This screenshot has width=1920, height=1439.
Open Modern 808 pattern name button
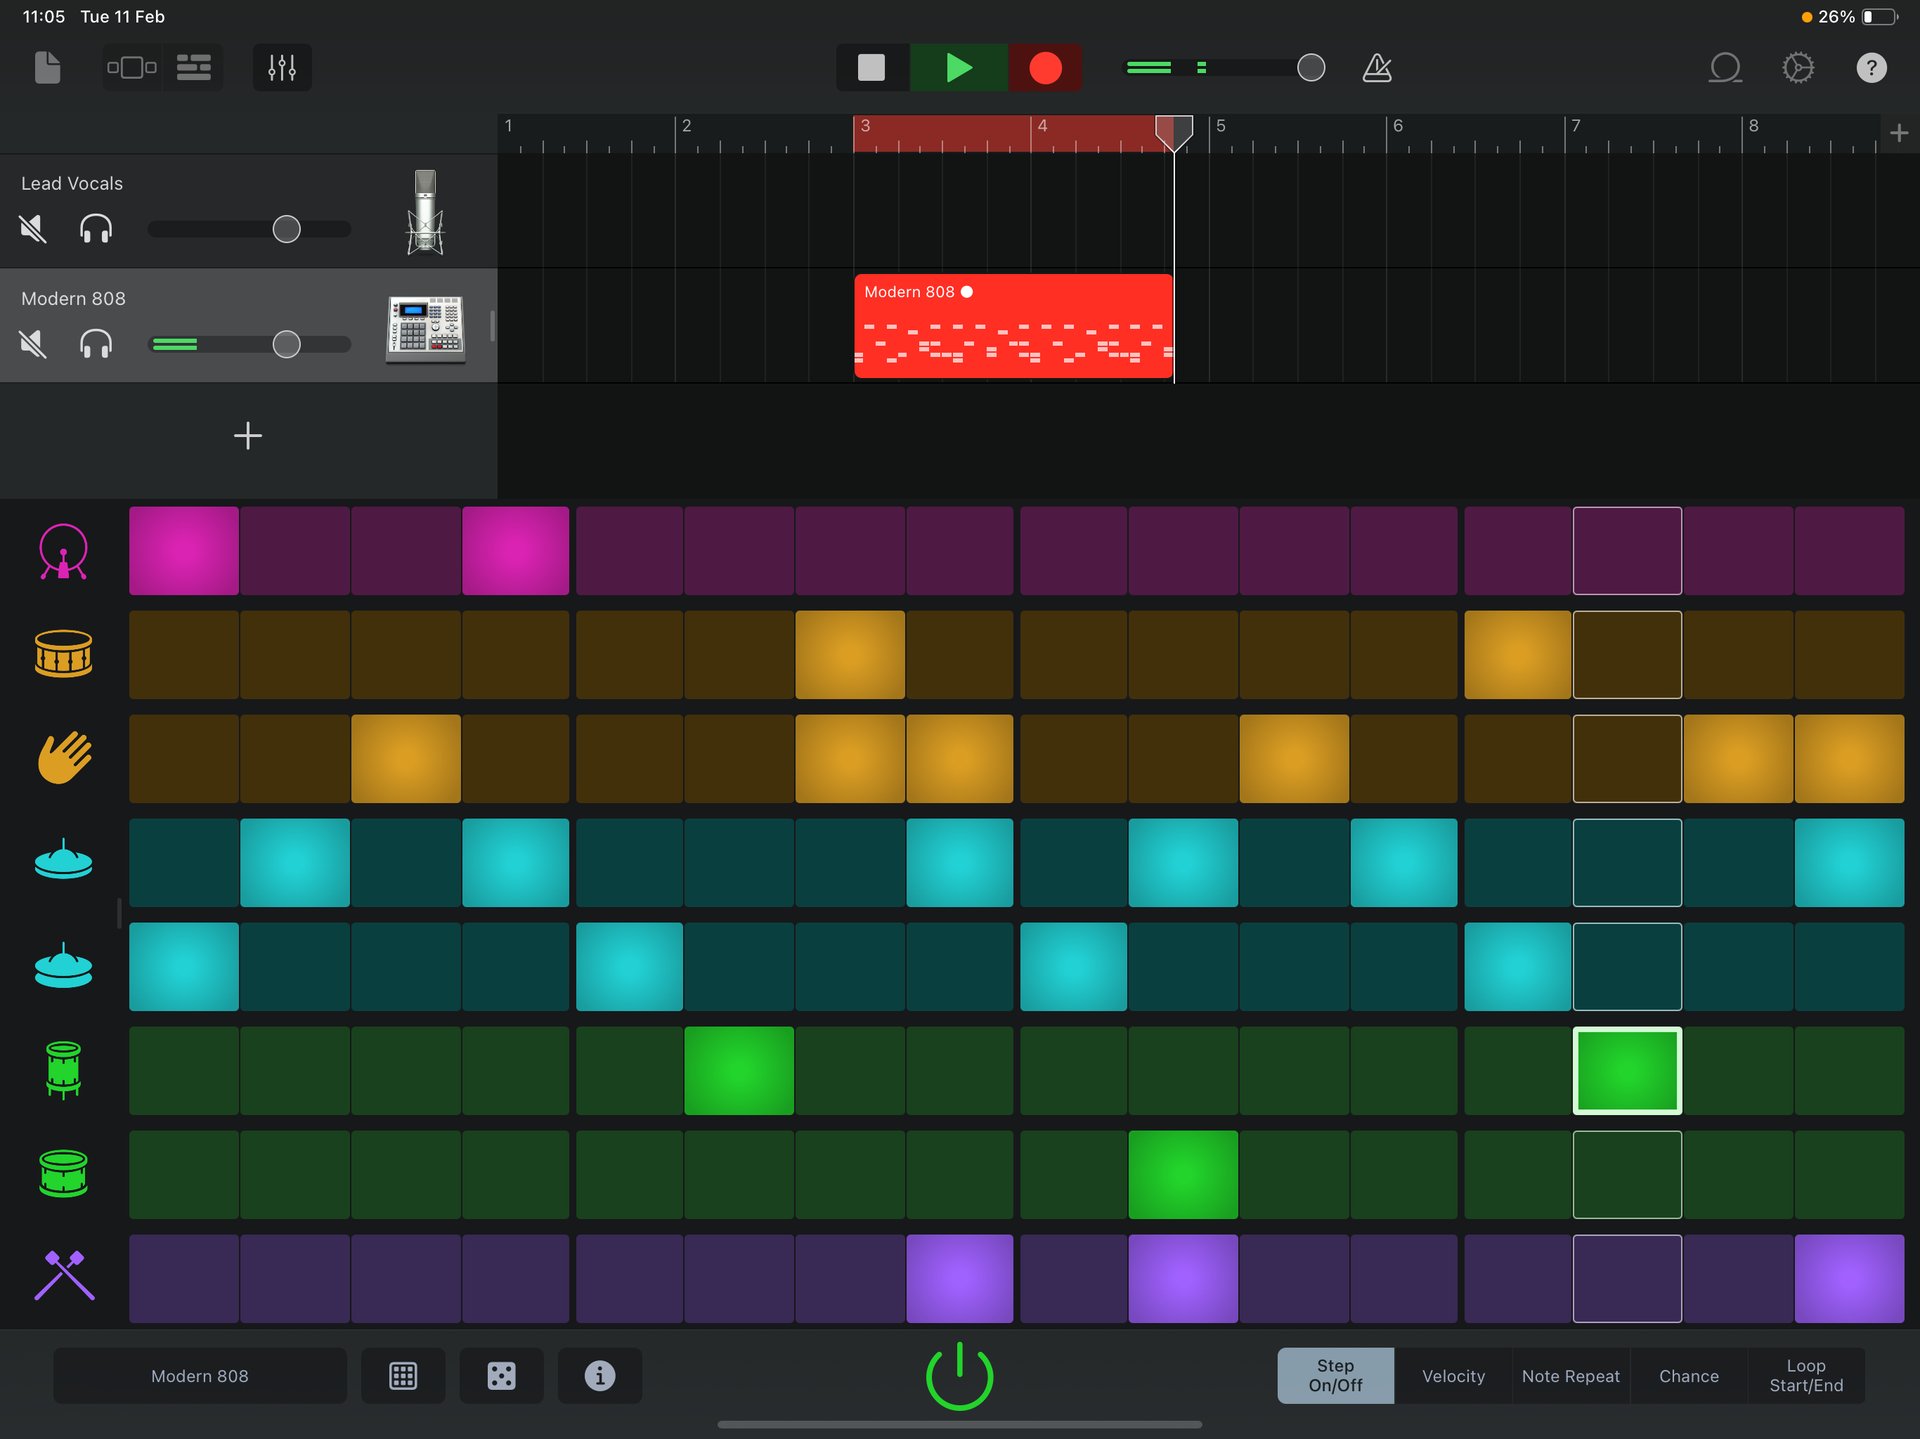pos(200,1376)
